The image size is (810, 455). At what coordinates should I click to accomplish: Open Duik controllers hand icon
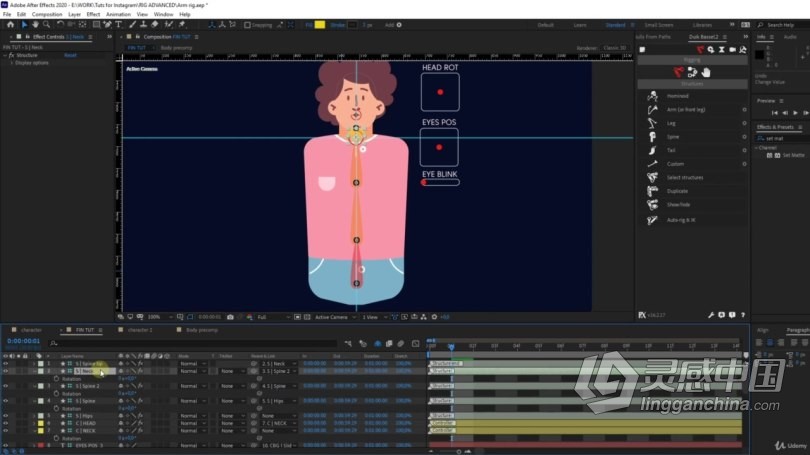point(706,73)
